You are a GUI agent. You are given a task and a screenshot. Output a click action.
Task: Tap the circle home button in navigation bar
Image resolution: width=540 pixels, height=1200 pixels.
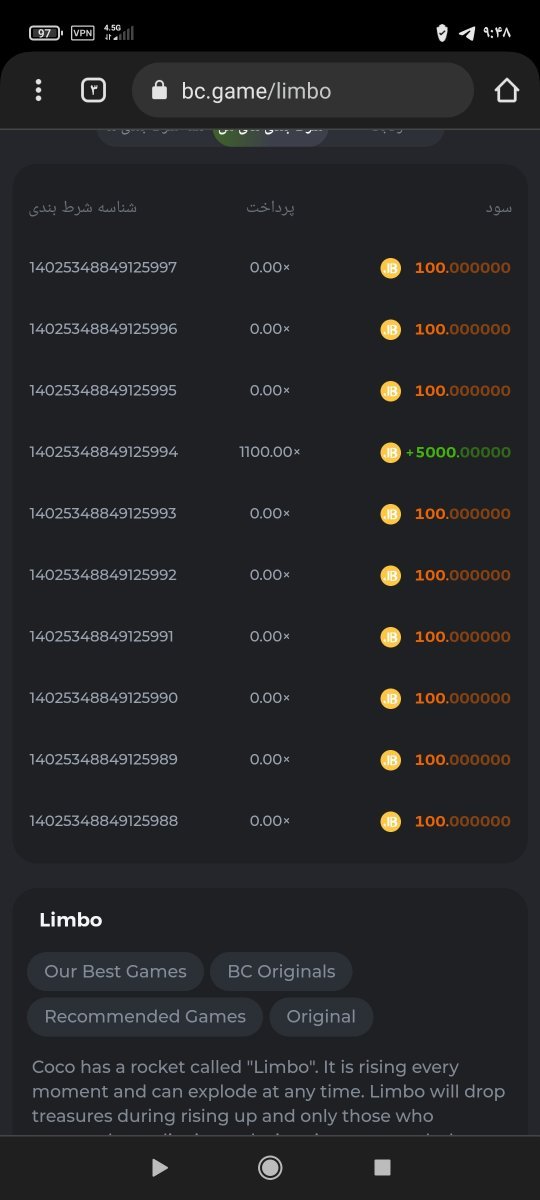[270, 1167]
